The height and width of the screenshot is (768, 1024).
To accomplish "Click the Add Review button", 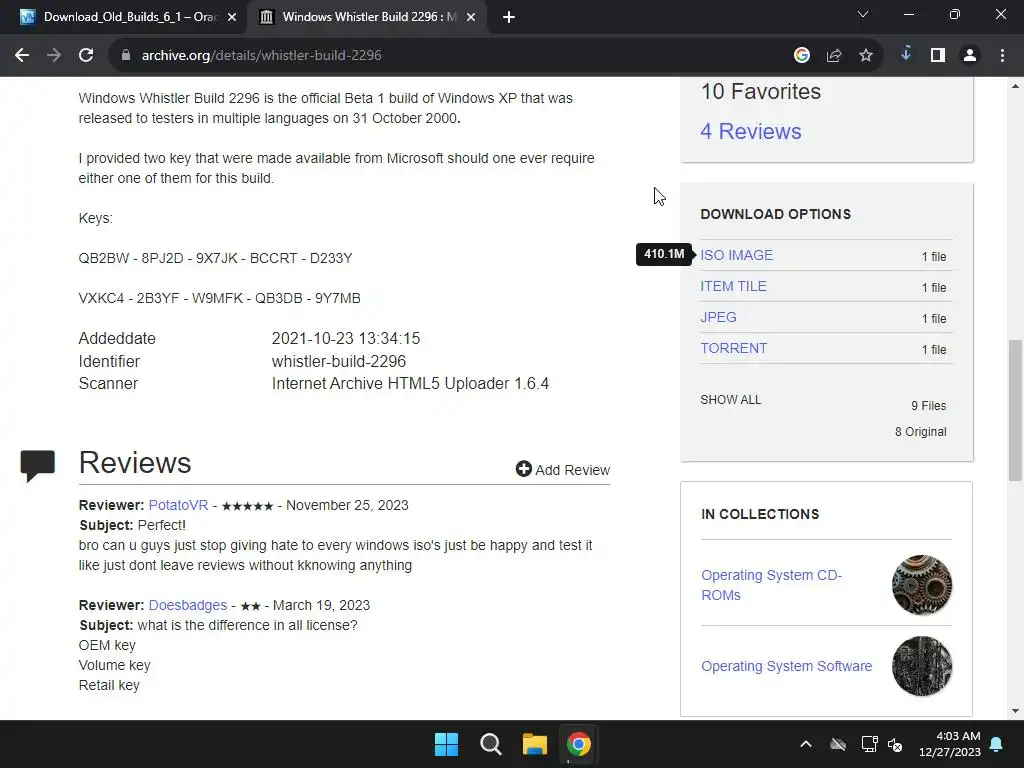I will [x=562, y=470].
